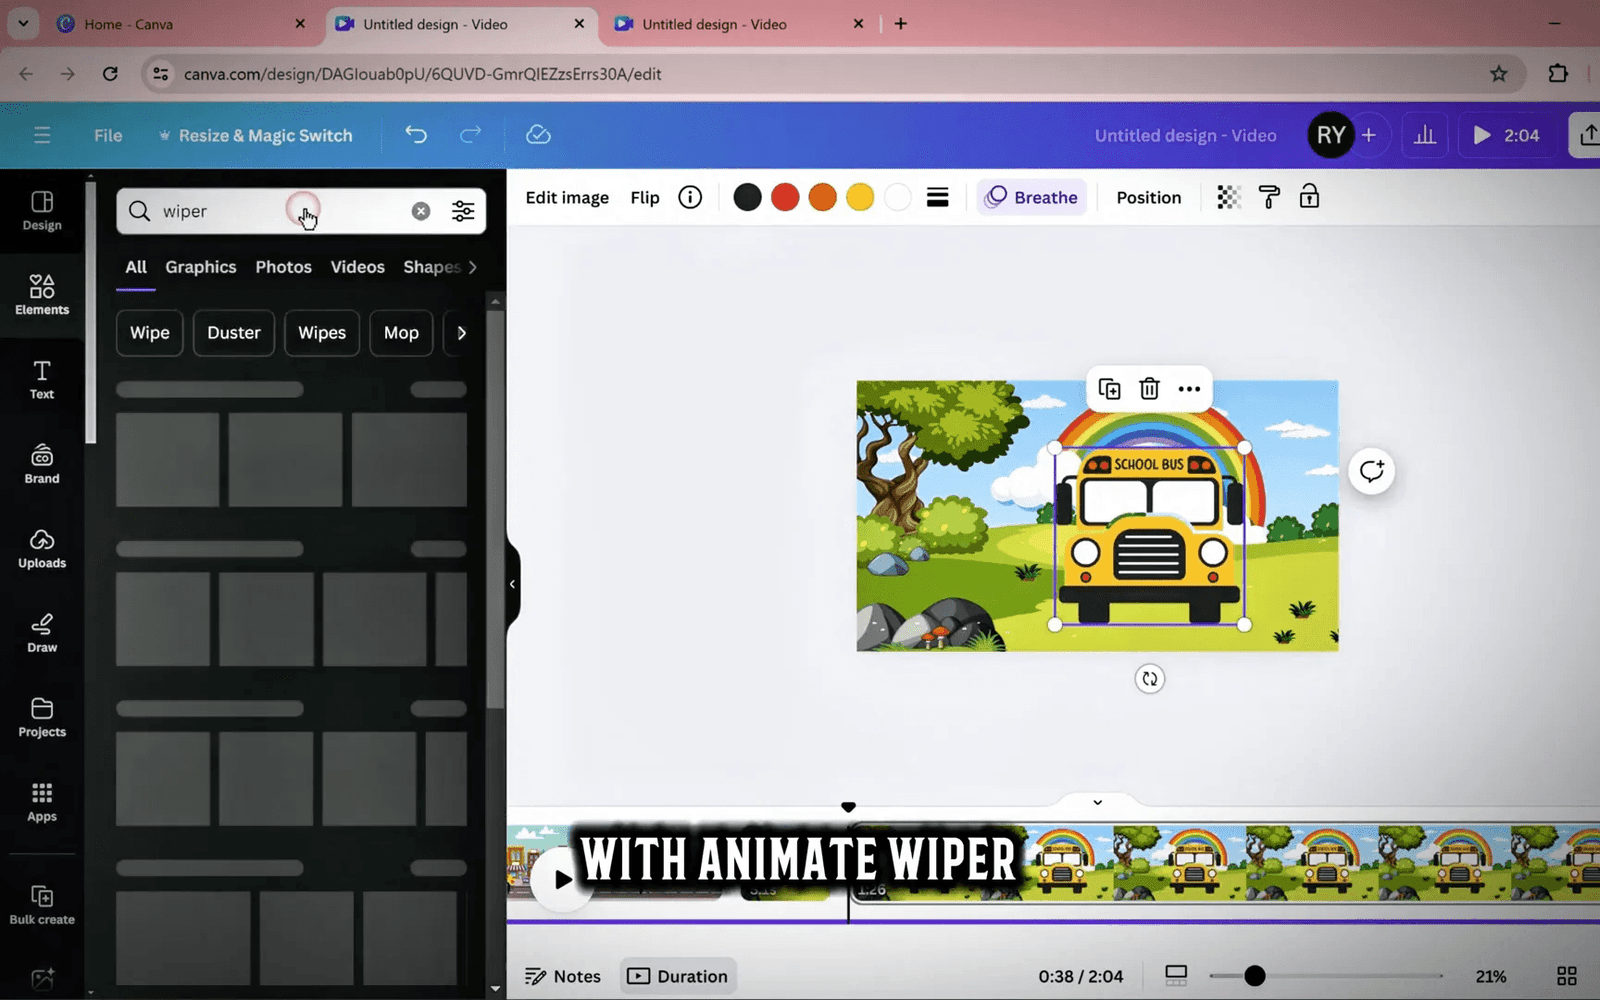Open the Notes panel
1600x1000 pixels.
pyautogui.click(x=563, y=976)
